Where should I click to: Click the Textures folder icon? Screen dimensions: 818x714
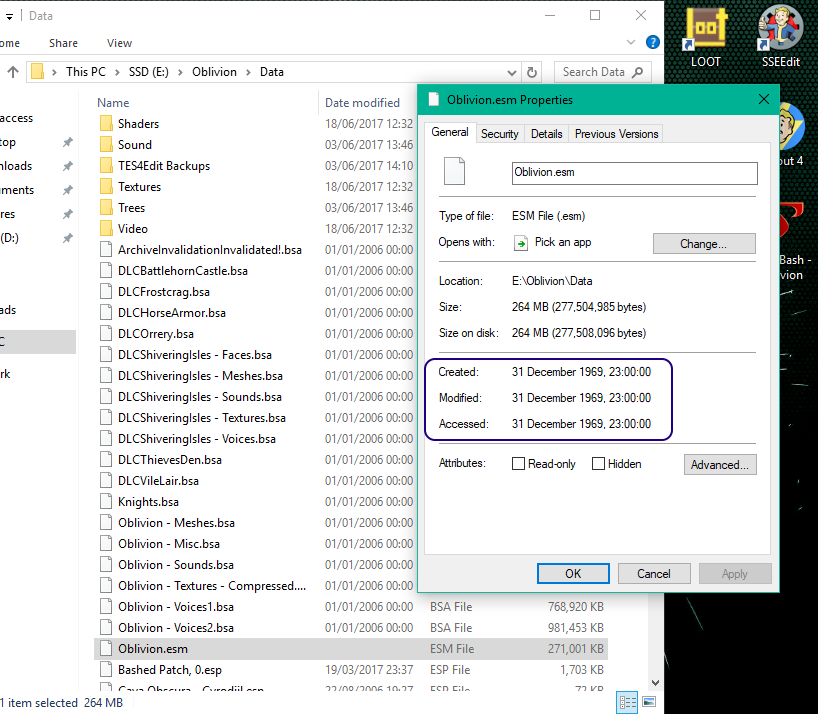tap(106, 187)
